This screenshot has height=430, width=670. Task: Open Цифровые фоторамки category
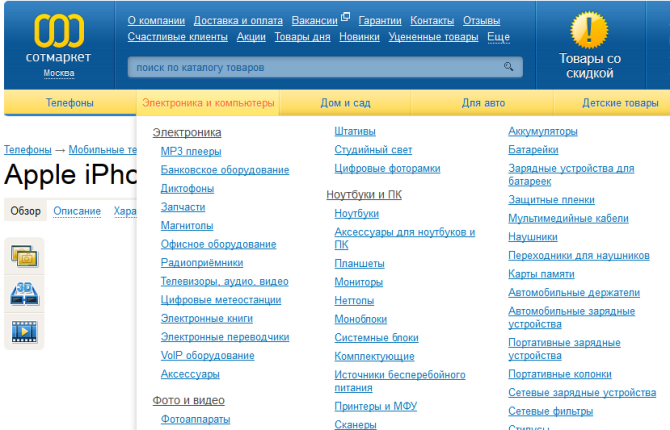click(x=387, y=168)
